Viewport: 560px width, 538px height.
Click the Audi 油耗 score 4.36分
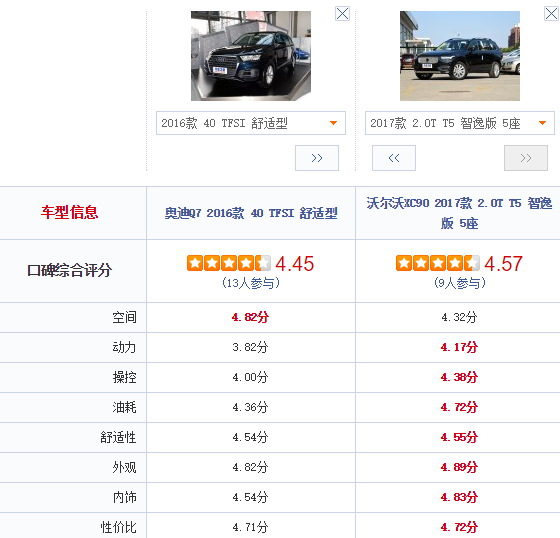(x=250, y=407)
